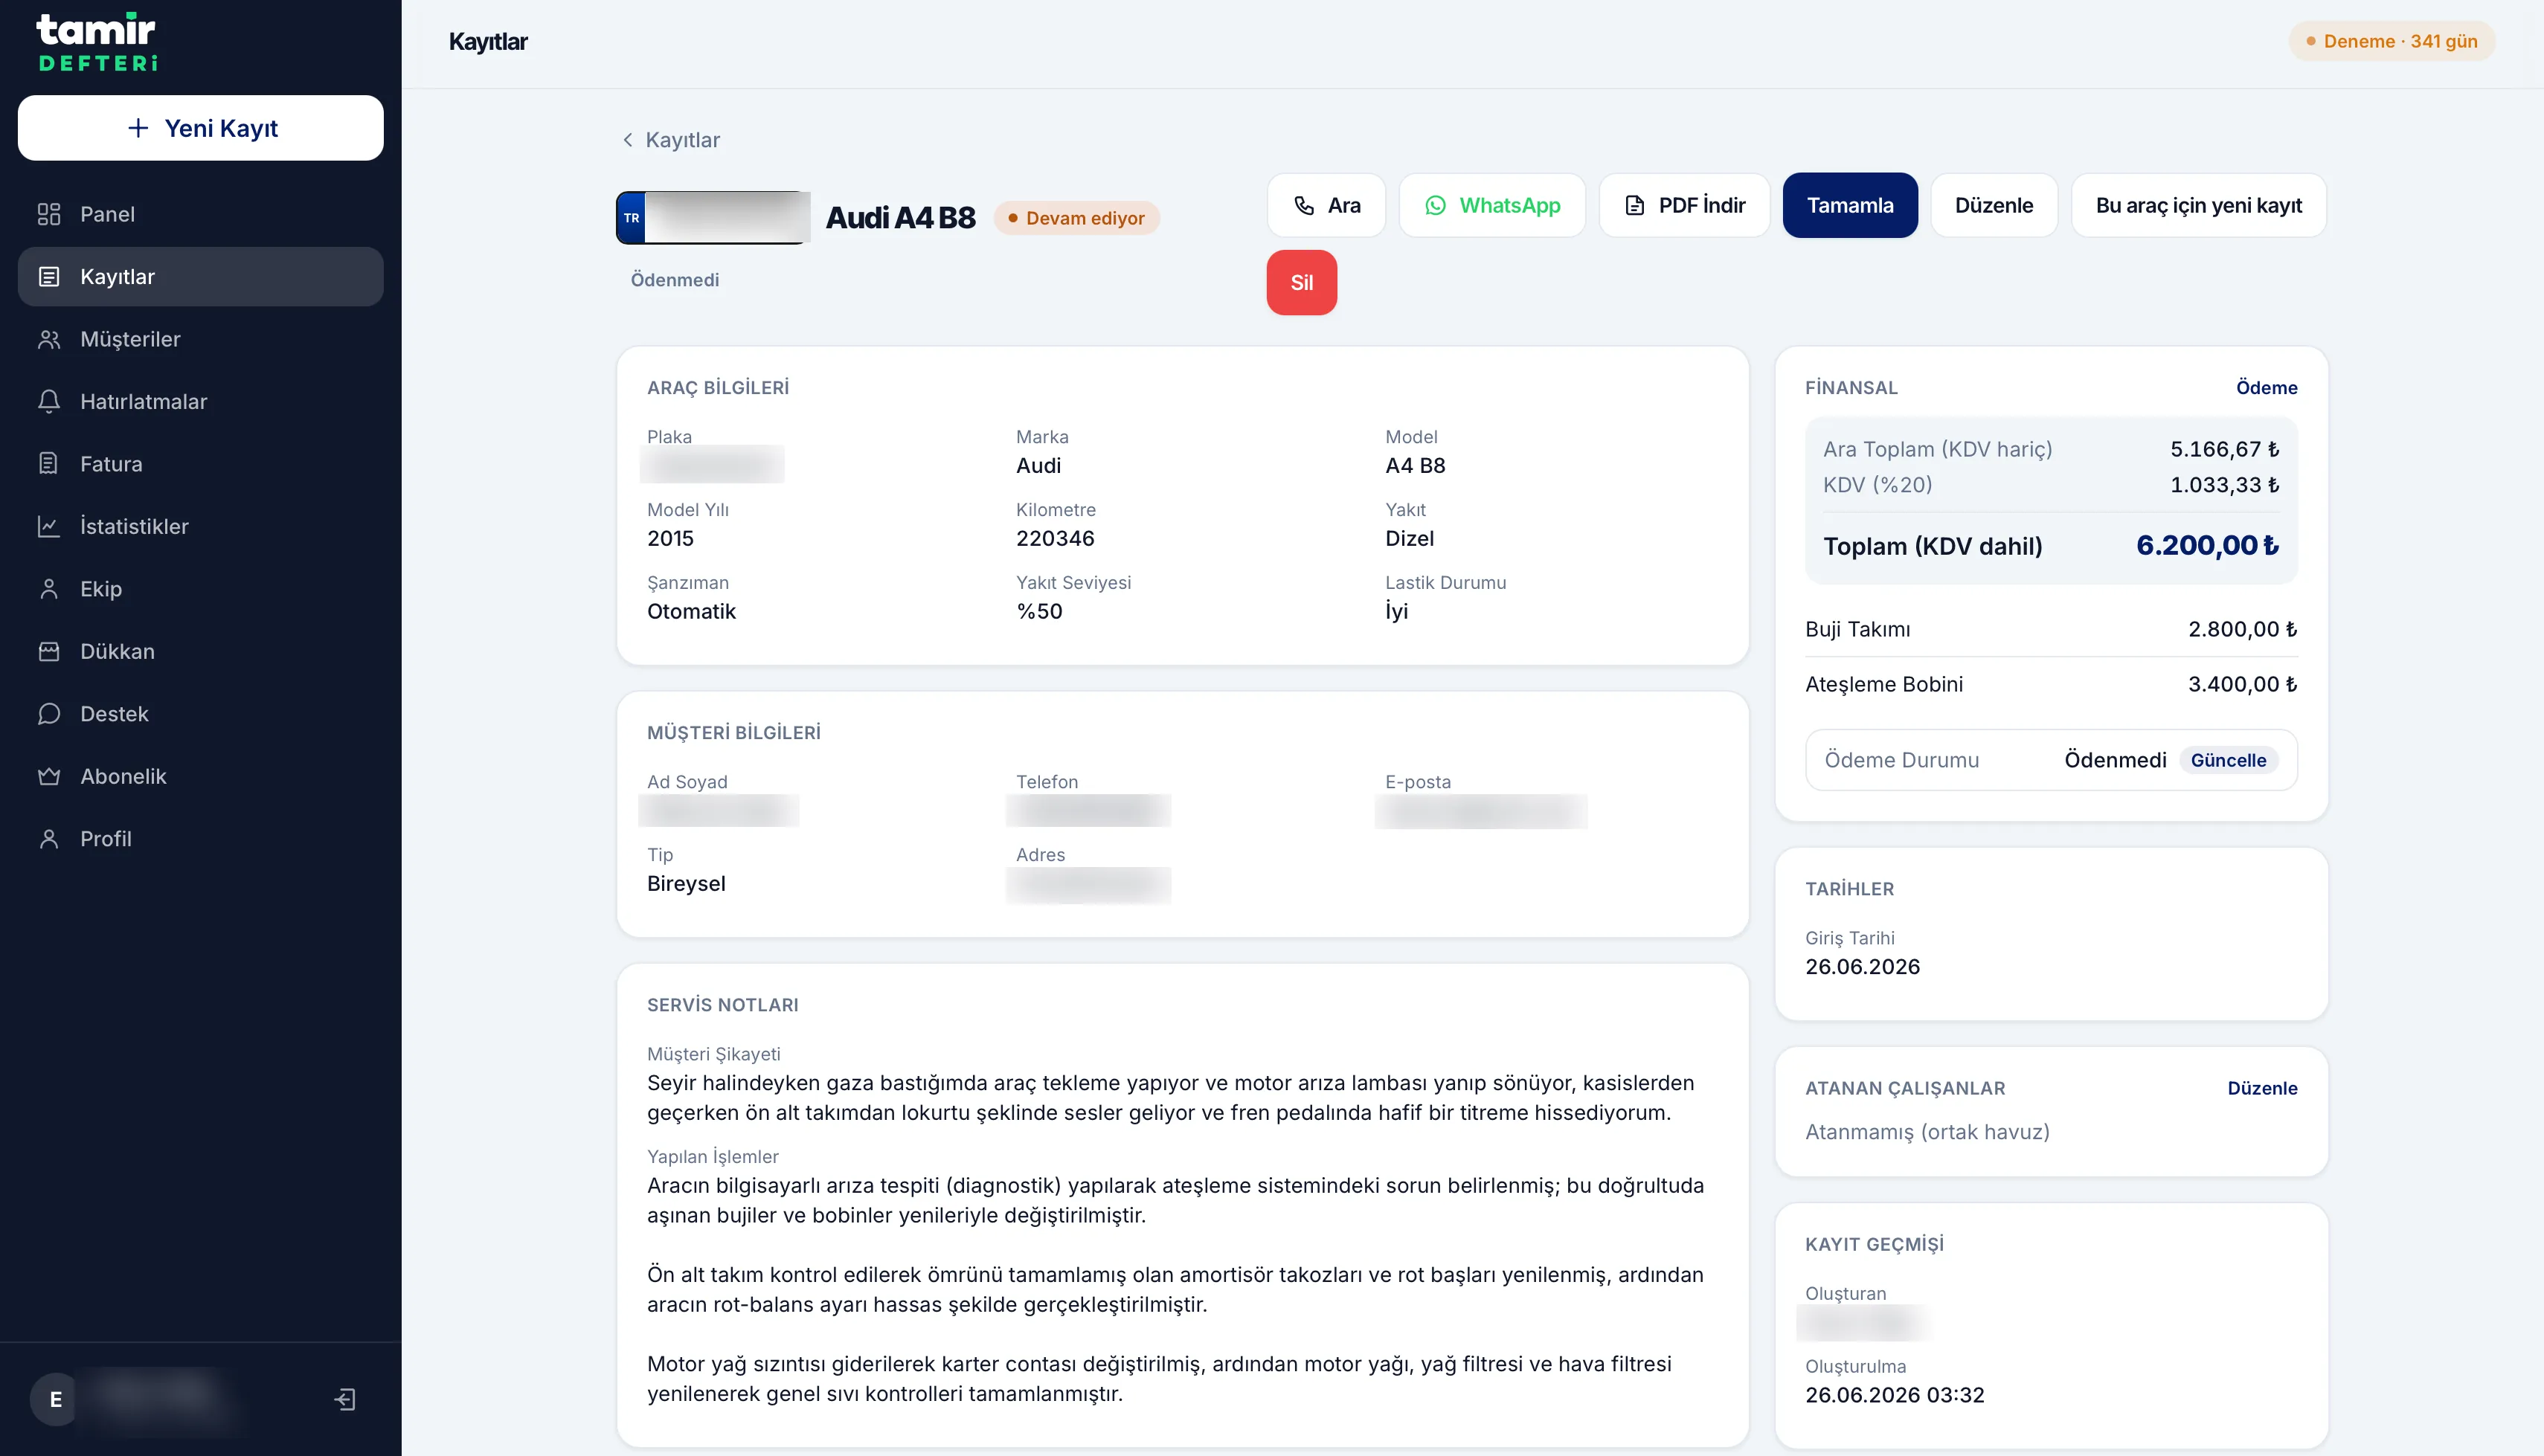Click the logout icon at sidebar bottom
This screenshot has width=2544, height=1456.
point(345,1399)
